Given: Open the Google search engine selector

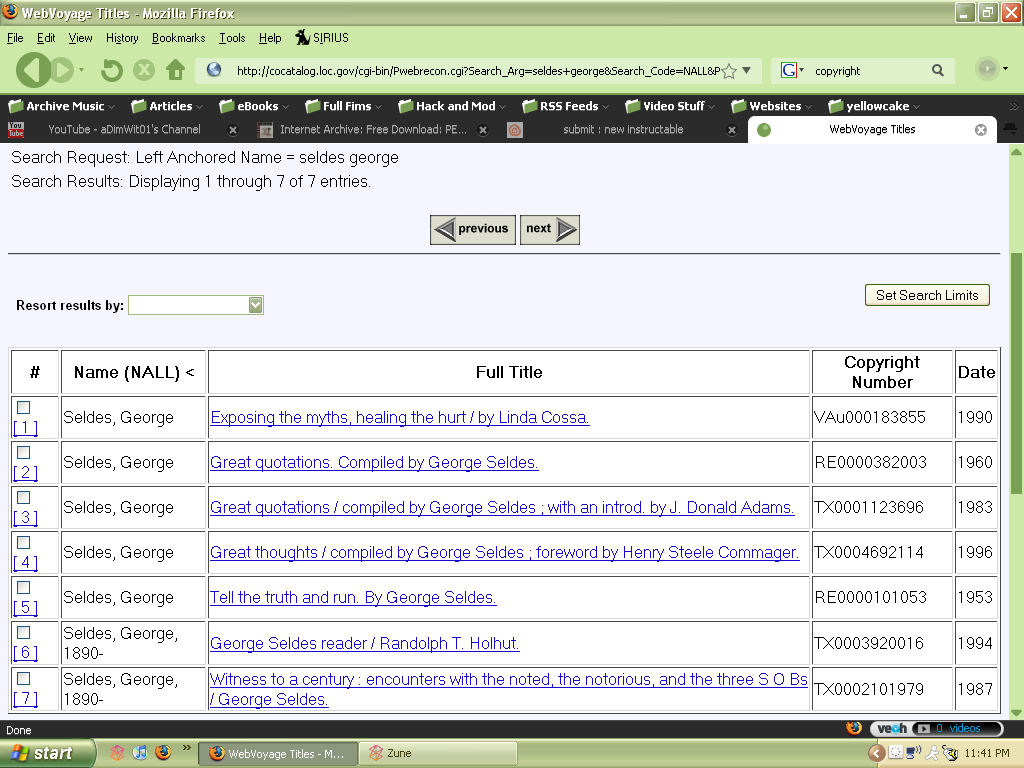Looking at the screenshot, I should (792, 71).
